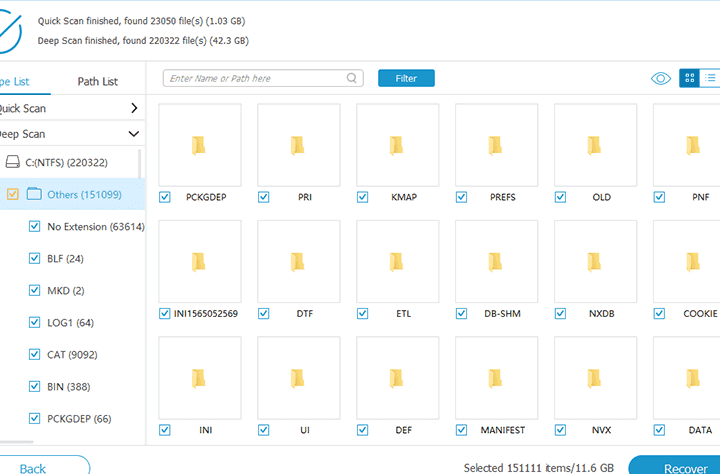Viewport: 720px width, 474px height.
Task: Select LOG1 (64) in the type tree
Action: click(70, 322)
